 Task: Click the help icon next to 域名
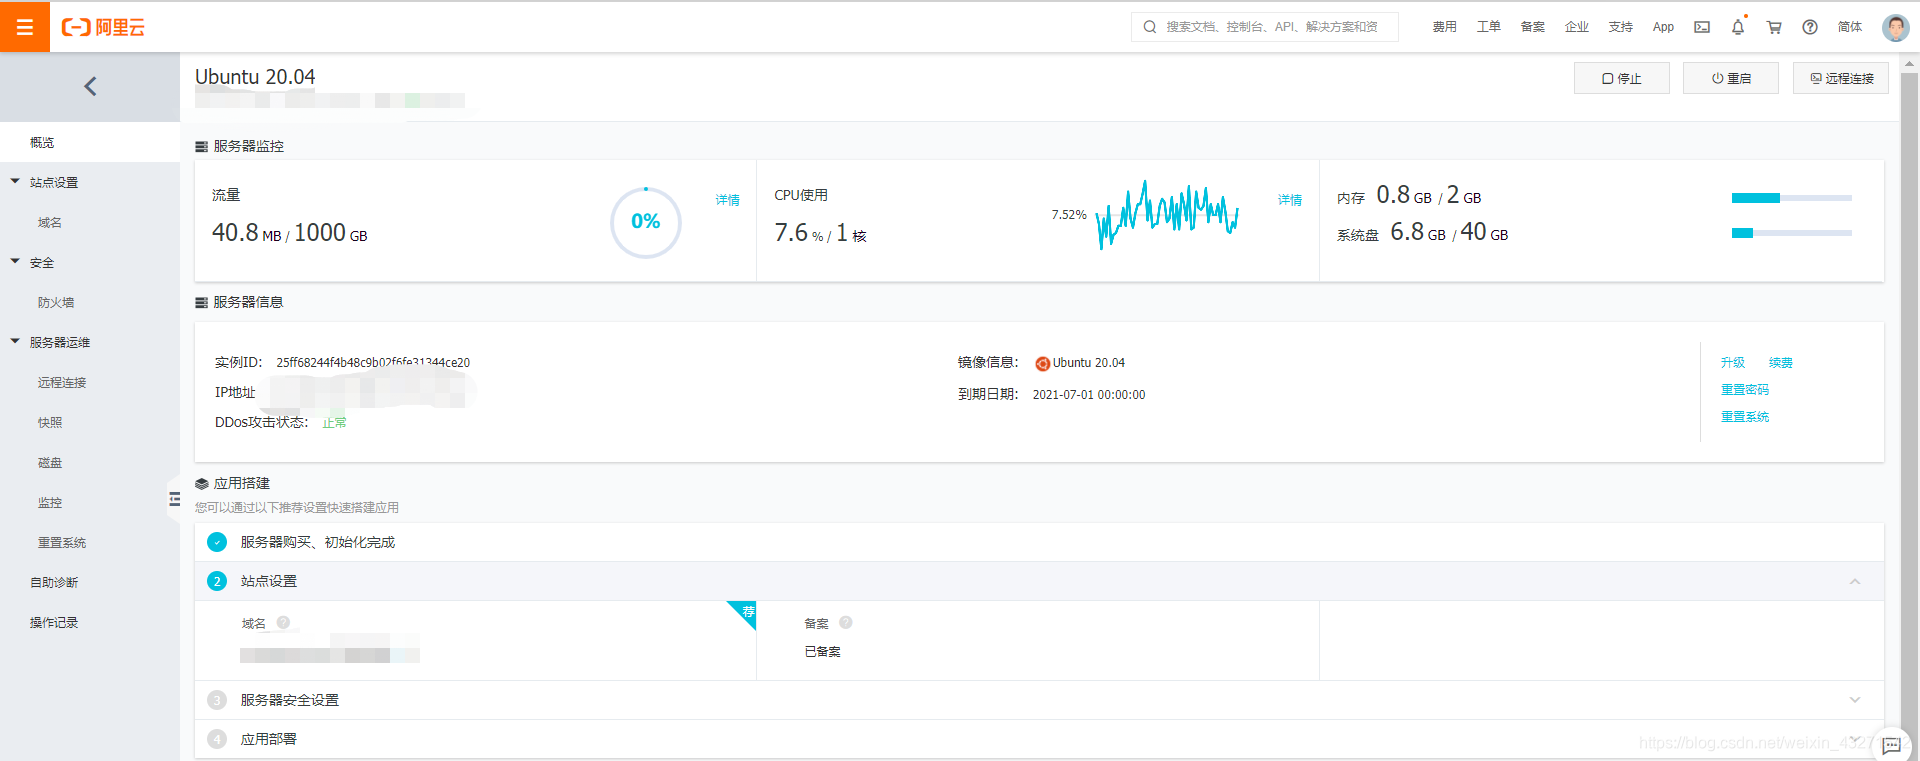[283, 622]
